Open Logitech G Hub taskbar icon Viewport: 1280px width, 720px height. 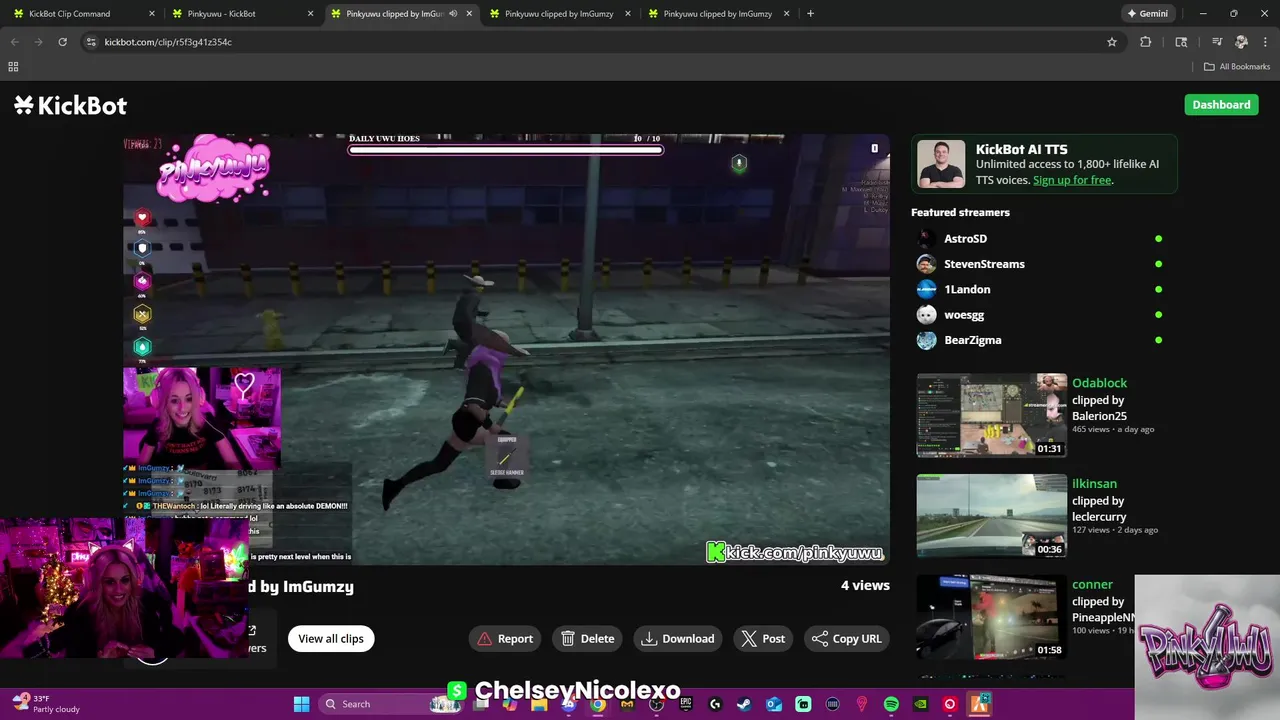coord(714,704)
